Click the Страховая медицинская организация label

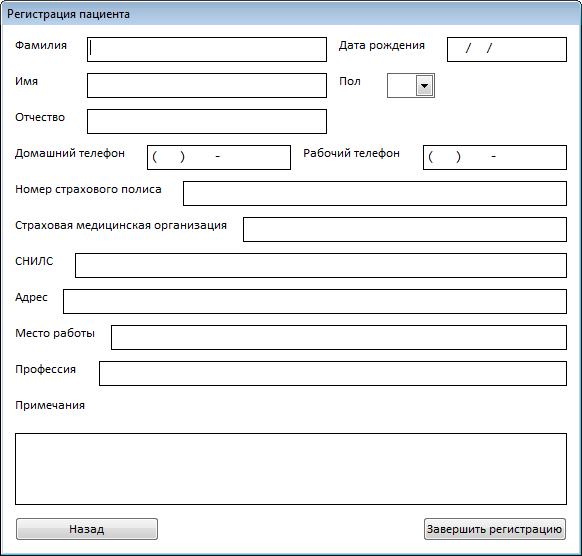coord(121,225)
